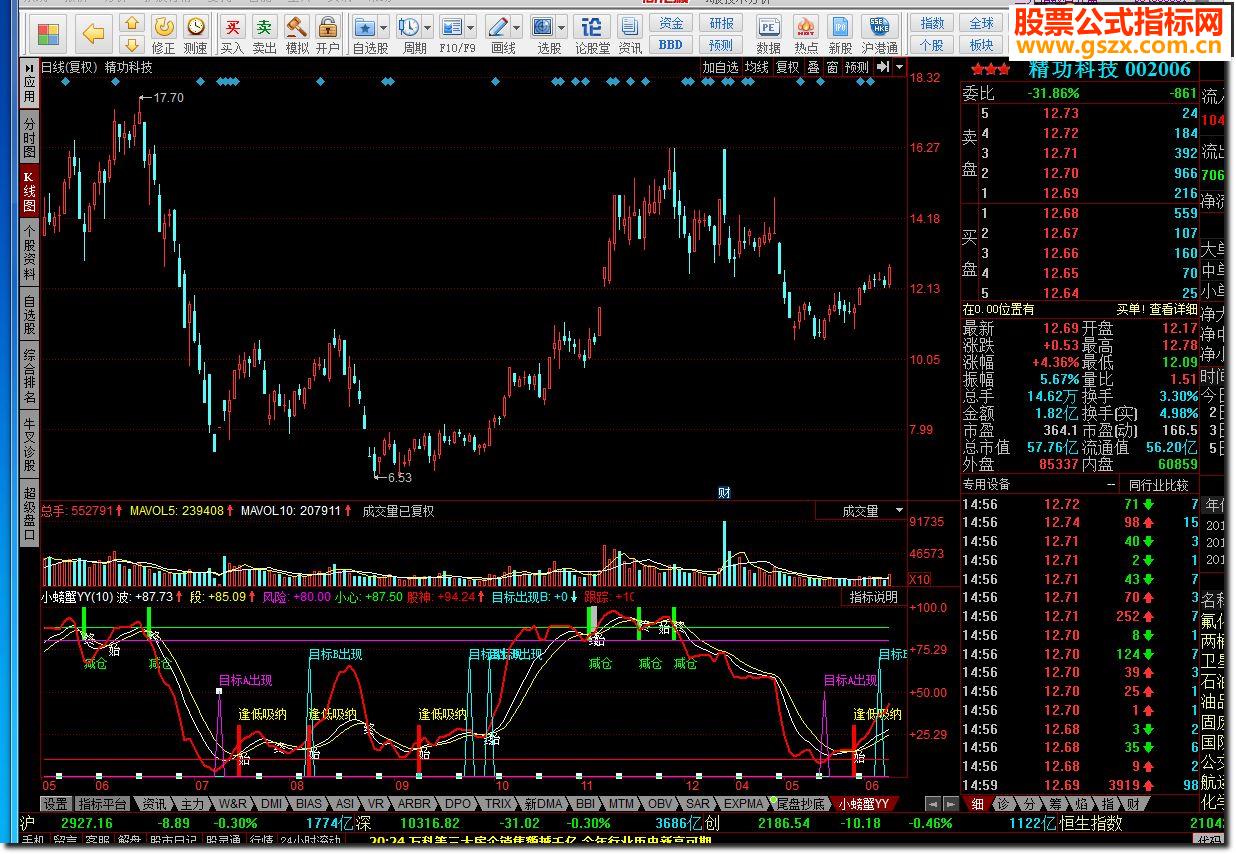Select MACD-style 新DMA indicator tab
The image size is (1236, 854).
point(544,804)
